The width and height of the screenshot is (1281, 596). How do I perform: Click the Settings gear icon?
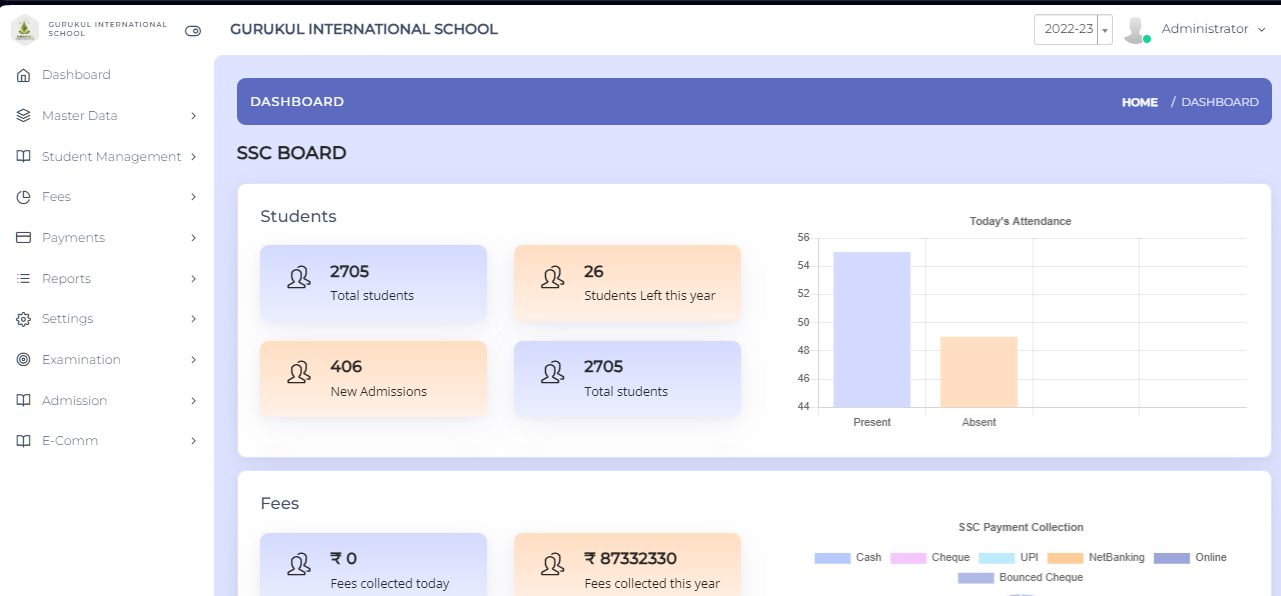click(x=24, y=319)
